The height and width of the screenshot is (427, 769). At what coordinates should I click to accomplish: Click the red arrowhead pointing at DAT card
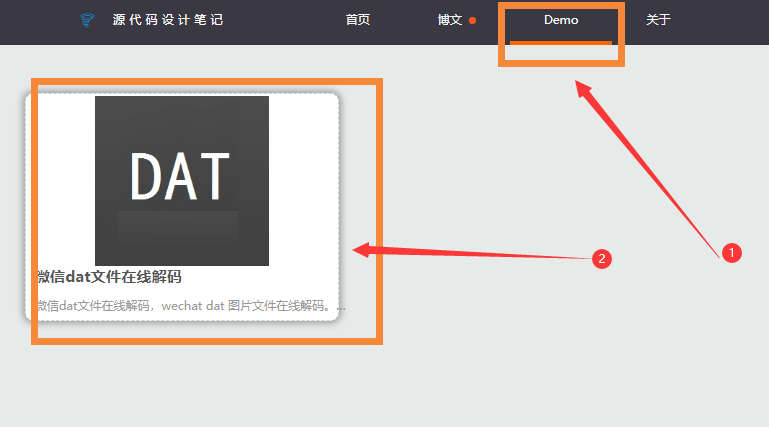coord(362,250)
